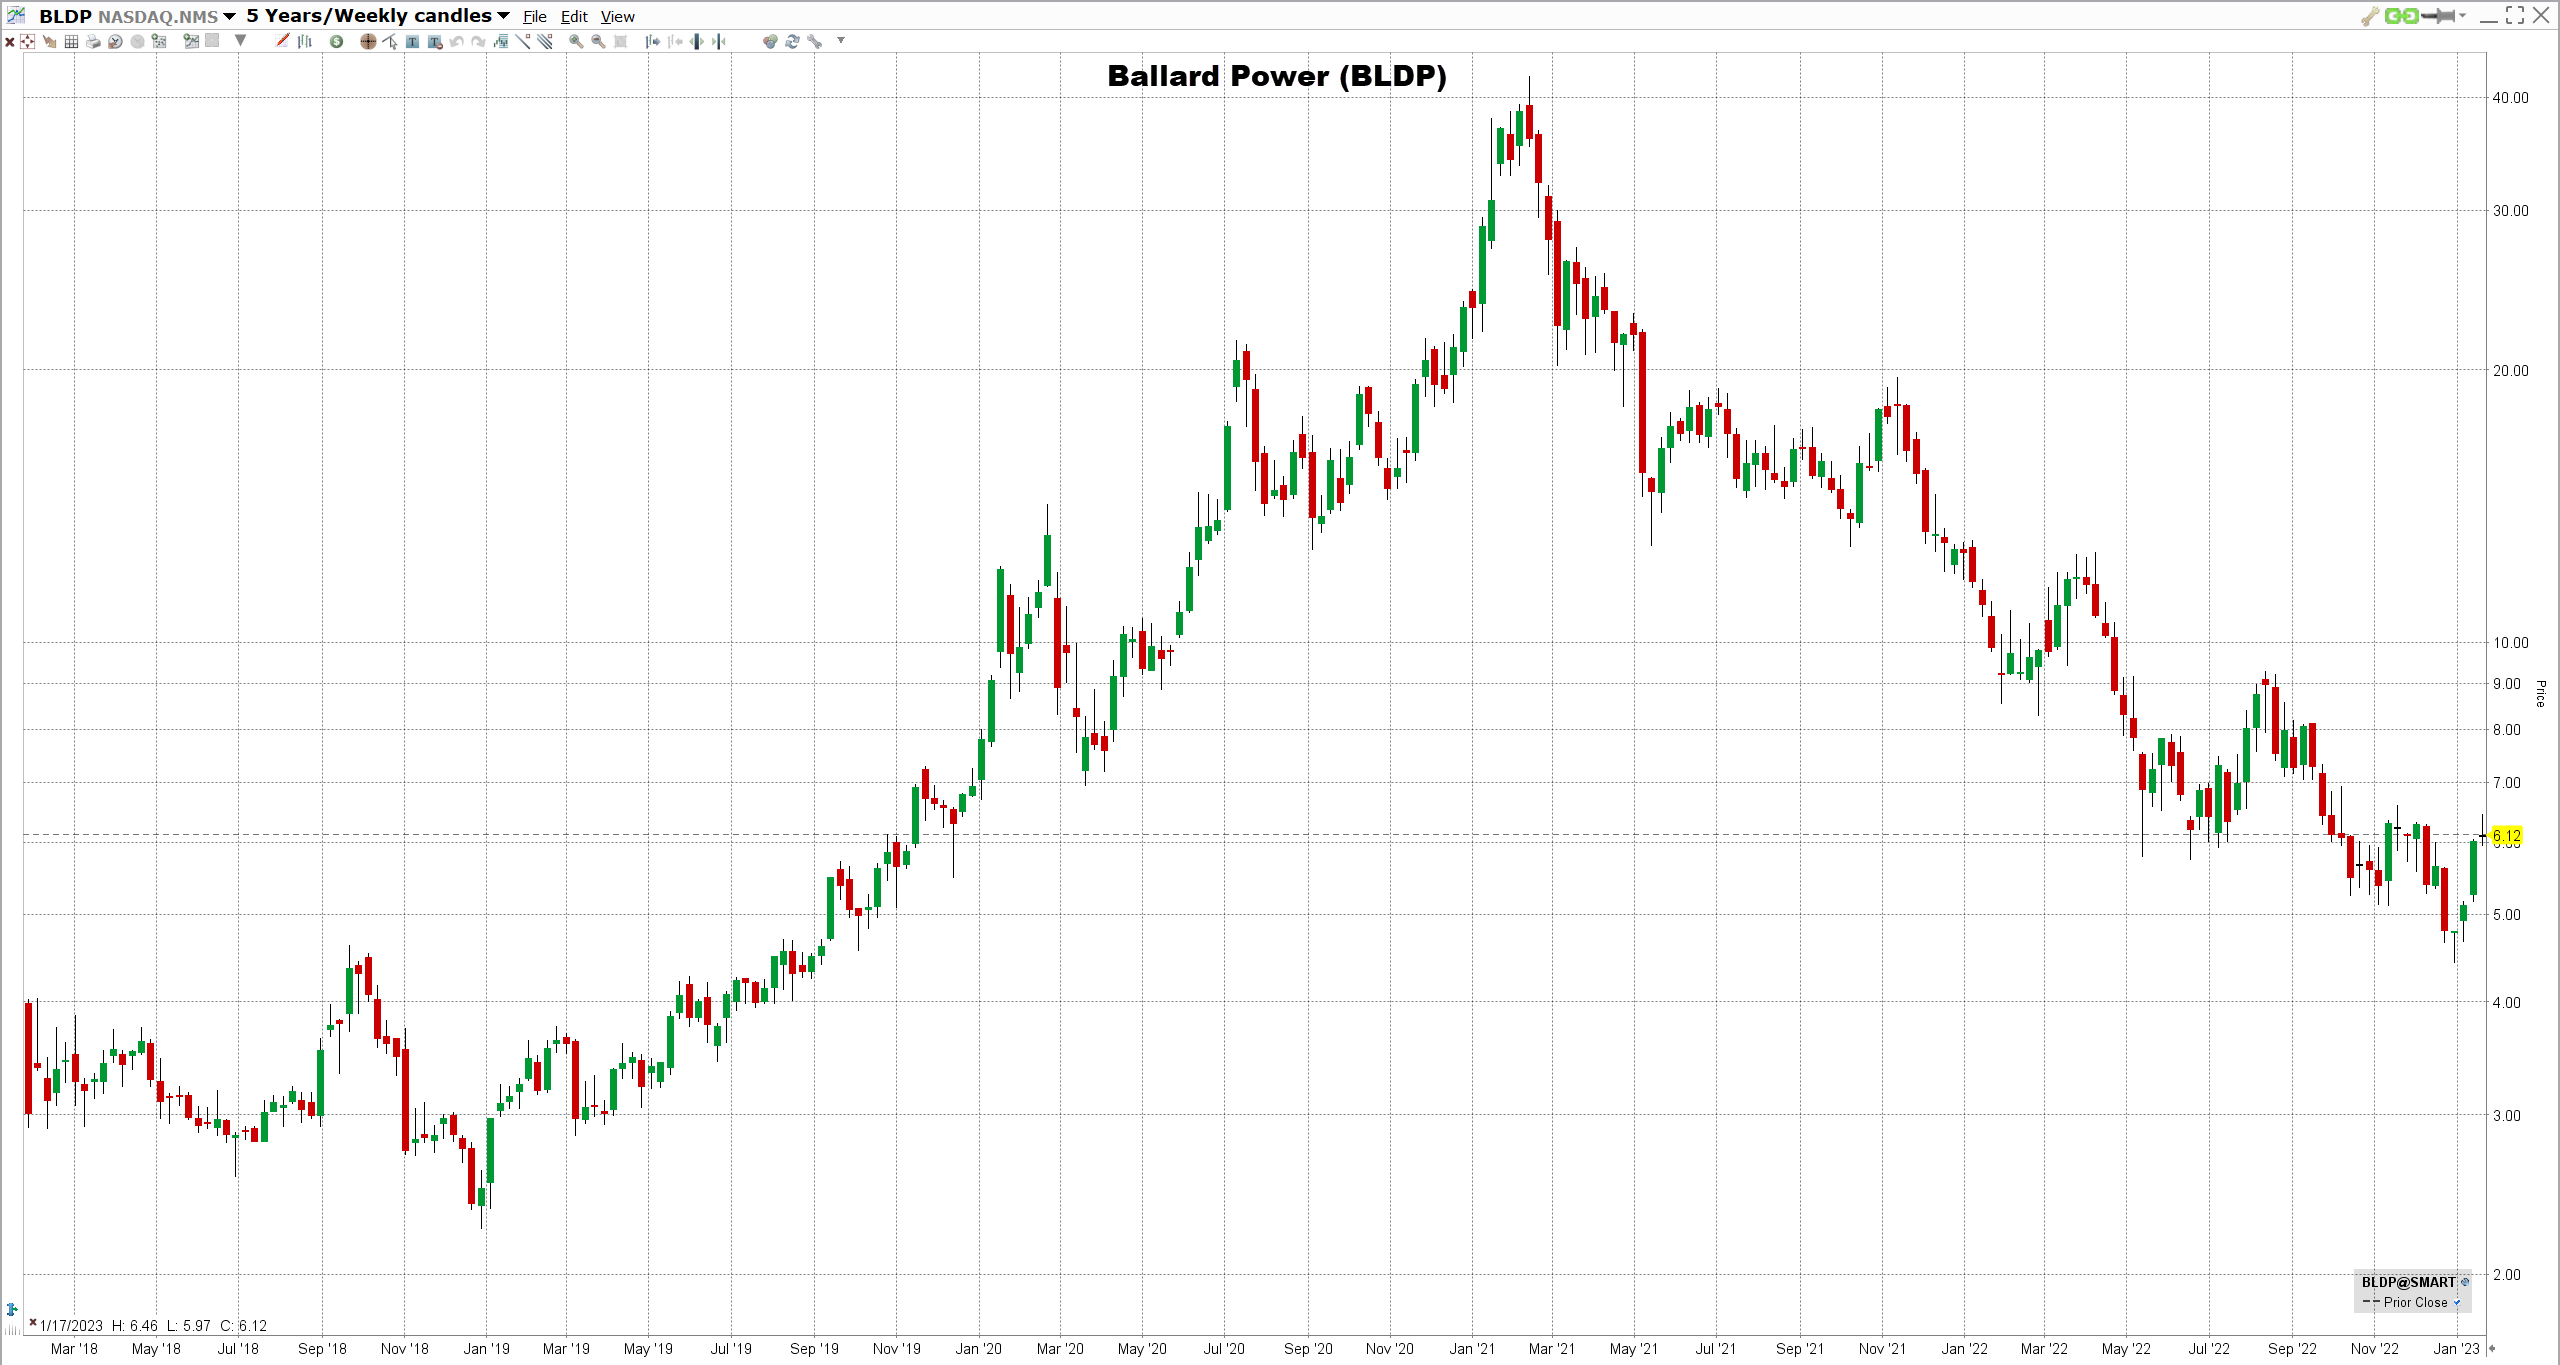This screenshot has width=2560, height=1365.
Task: Click the line with cursor pointer icon
Action: point(390,42)
